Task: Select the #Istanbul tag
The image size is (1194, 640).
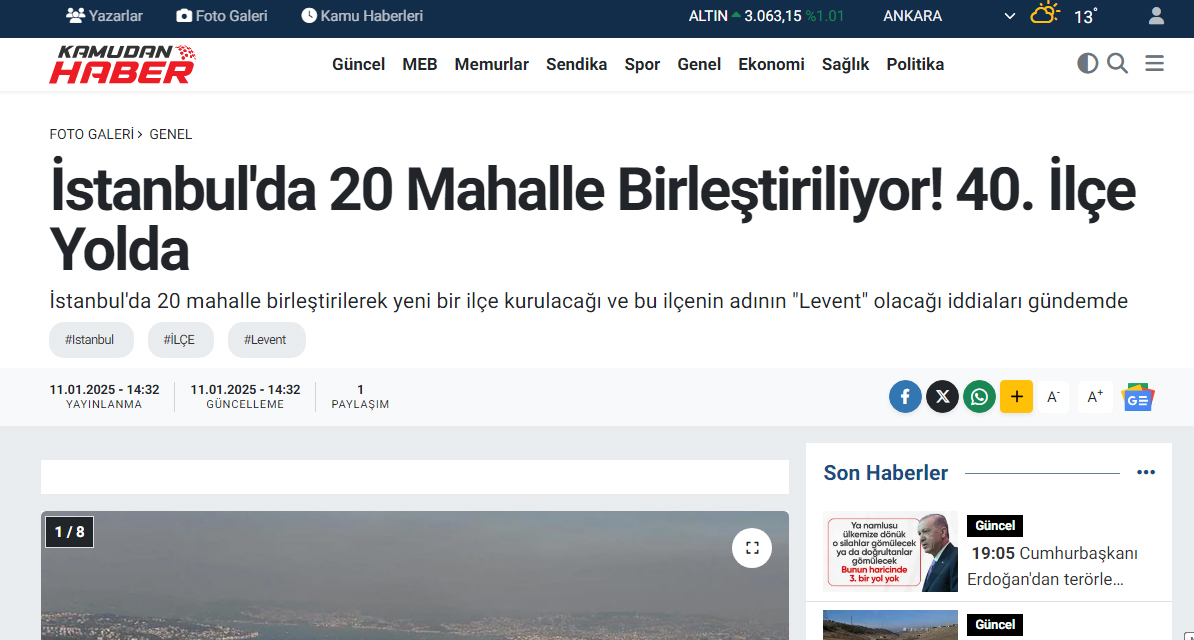Action: click(91, 340)
